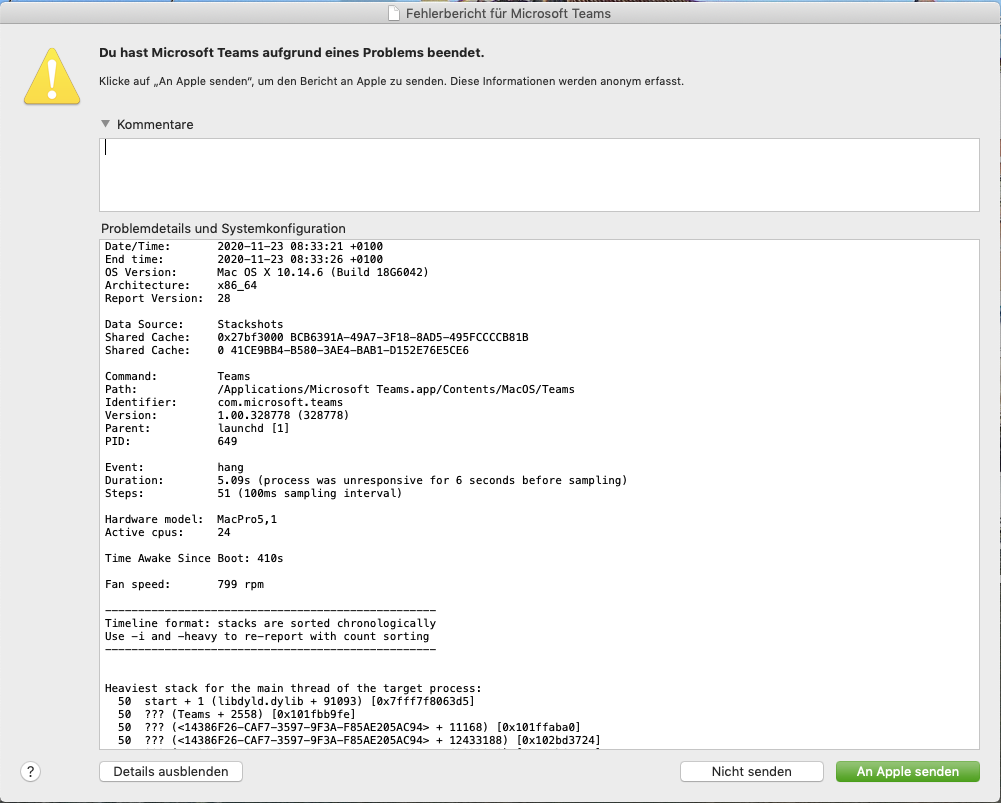Click Architecture value x86_64
The width and height of the screenshot is (1001, 803).
coord(237,285)
